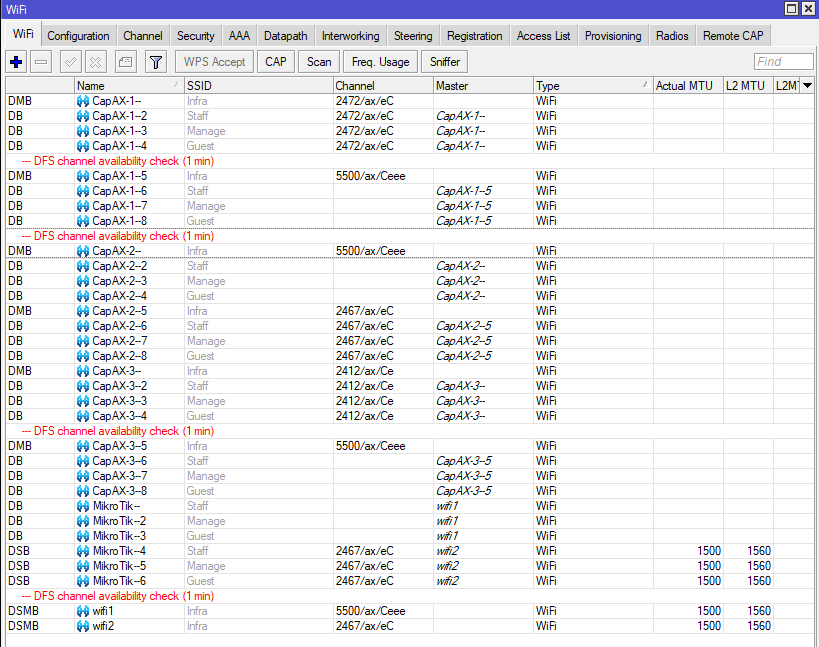This screenshot has width=819, height=647.
Task: Disable selected interface with X icon
Action: tap(96, 62)
